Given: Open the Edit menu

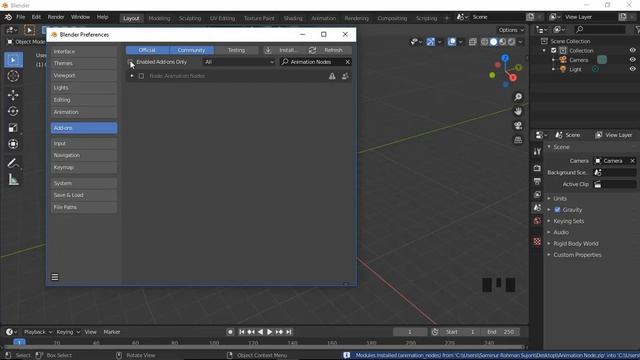Looking at the screenshot, I should click(x=36, y=17).
